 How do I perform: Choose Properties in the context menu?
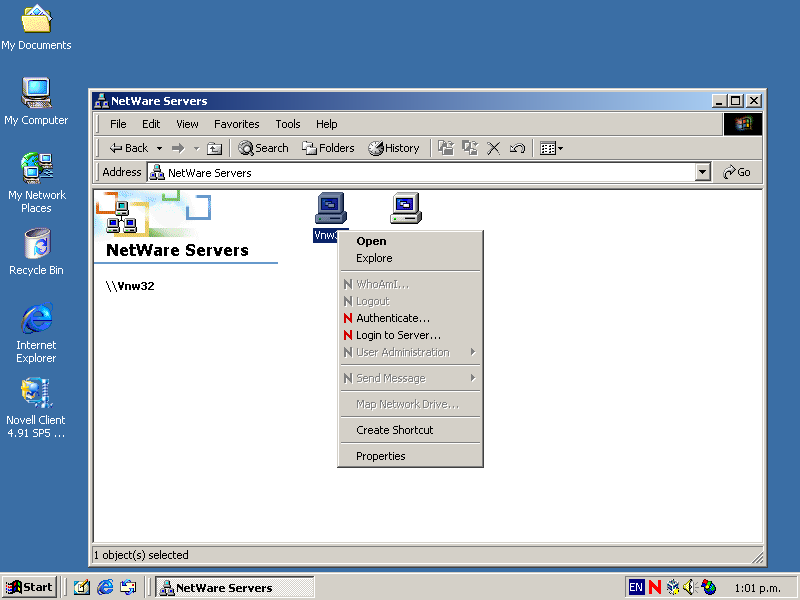coord(411,456)
